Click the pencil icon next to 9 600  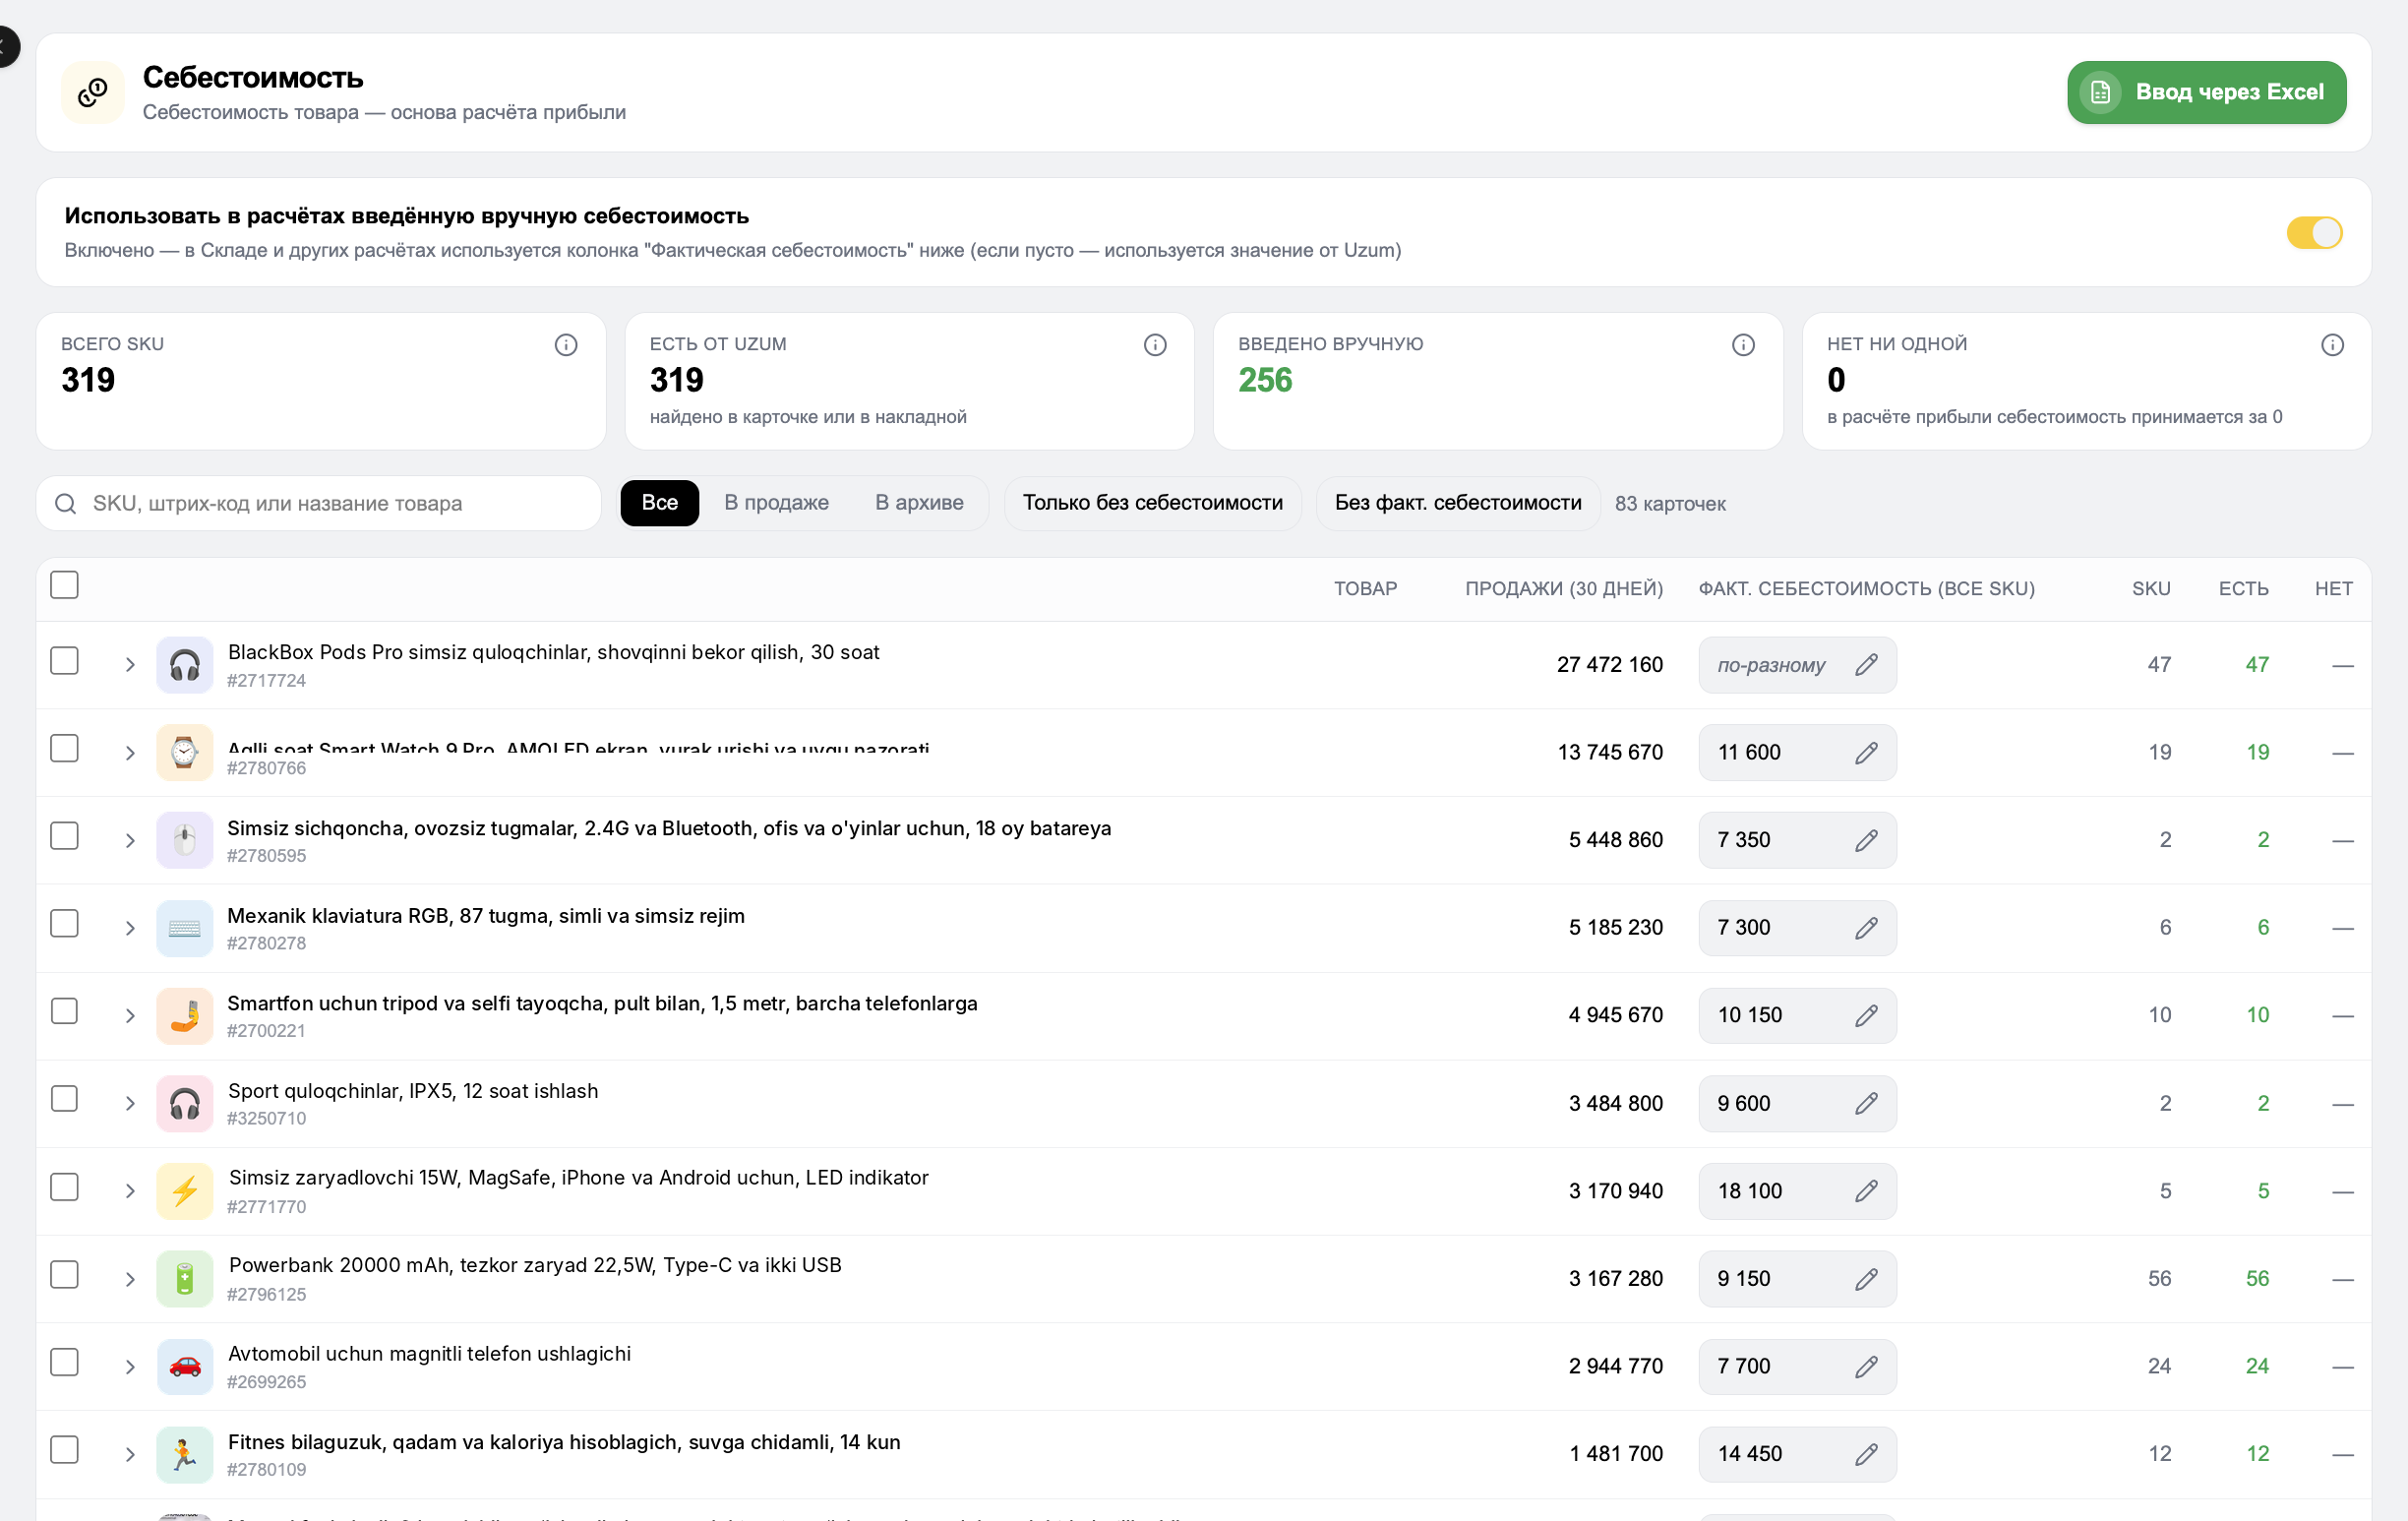1866,1103
